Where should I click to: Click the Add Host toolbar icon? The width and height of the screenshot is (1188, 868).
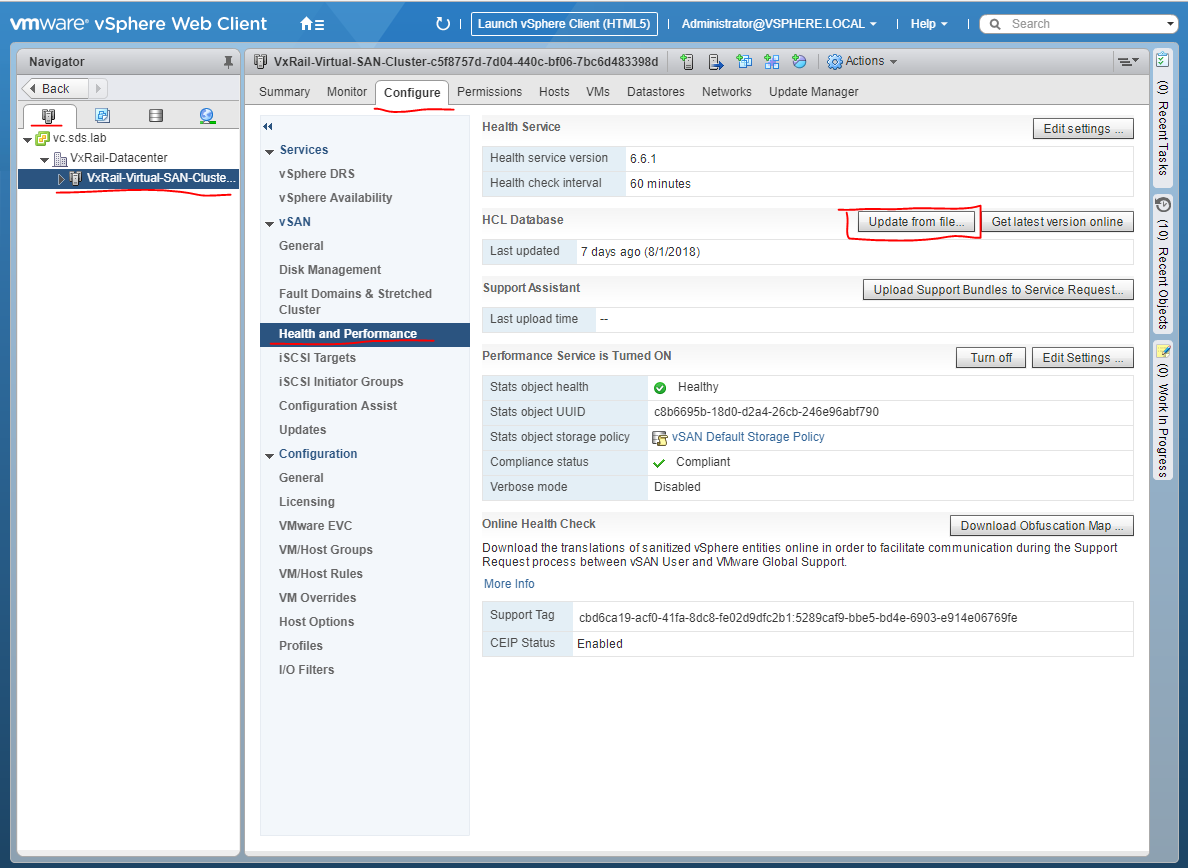(687, 62)
